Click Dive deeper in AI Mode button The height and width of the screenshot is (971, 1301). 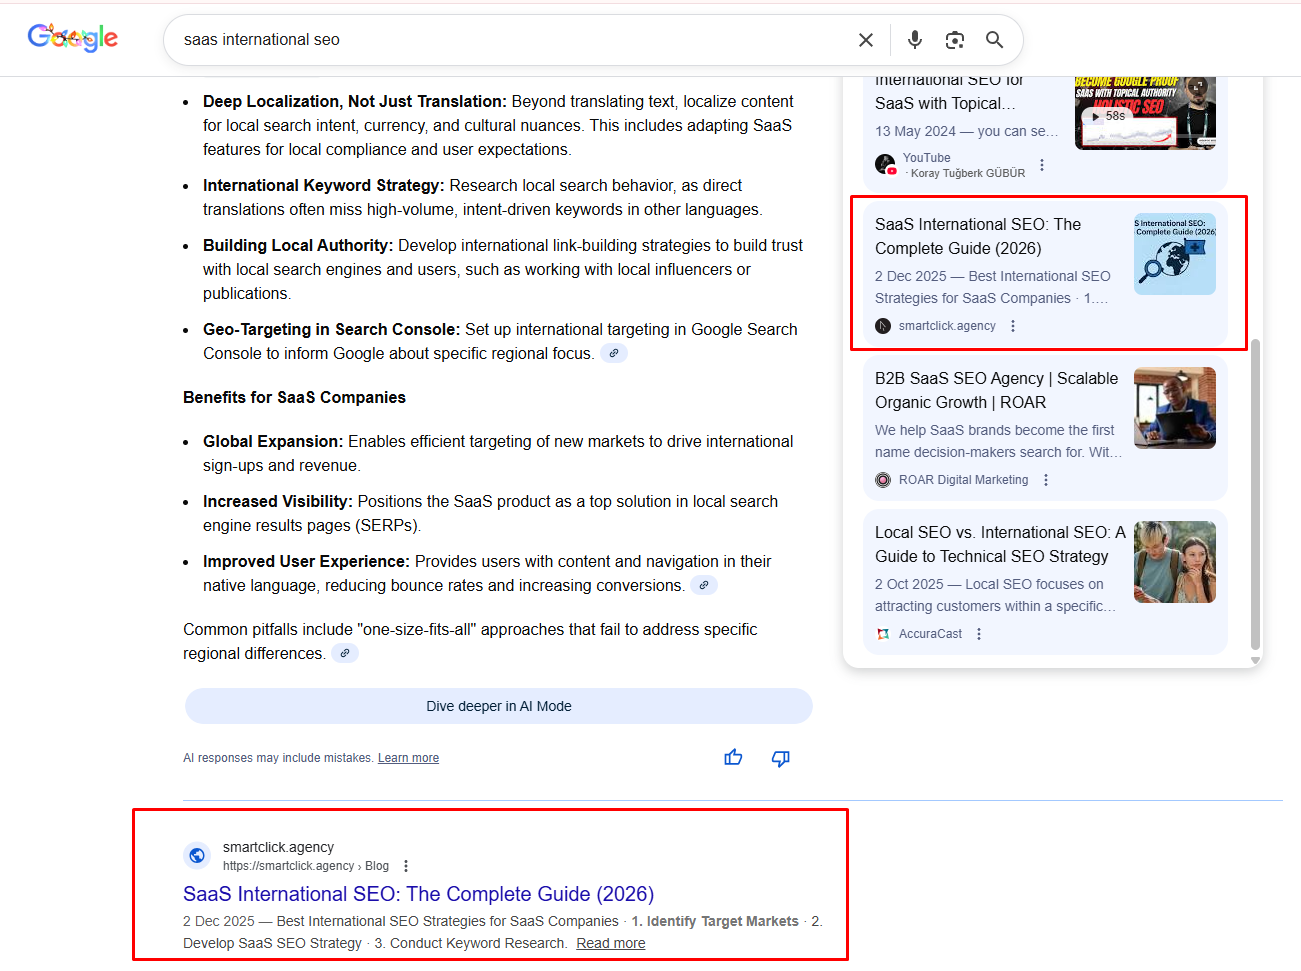pyautogui.click(x=499, y=706)
